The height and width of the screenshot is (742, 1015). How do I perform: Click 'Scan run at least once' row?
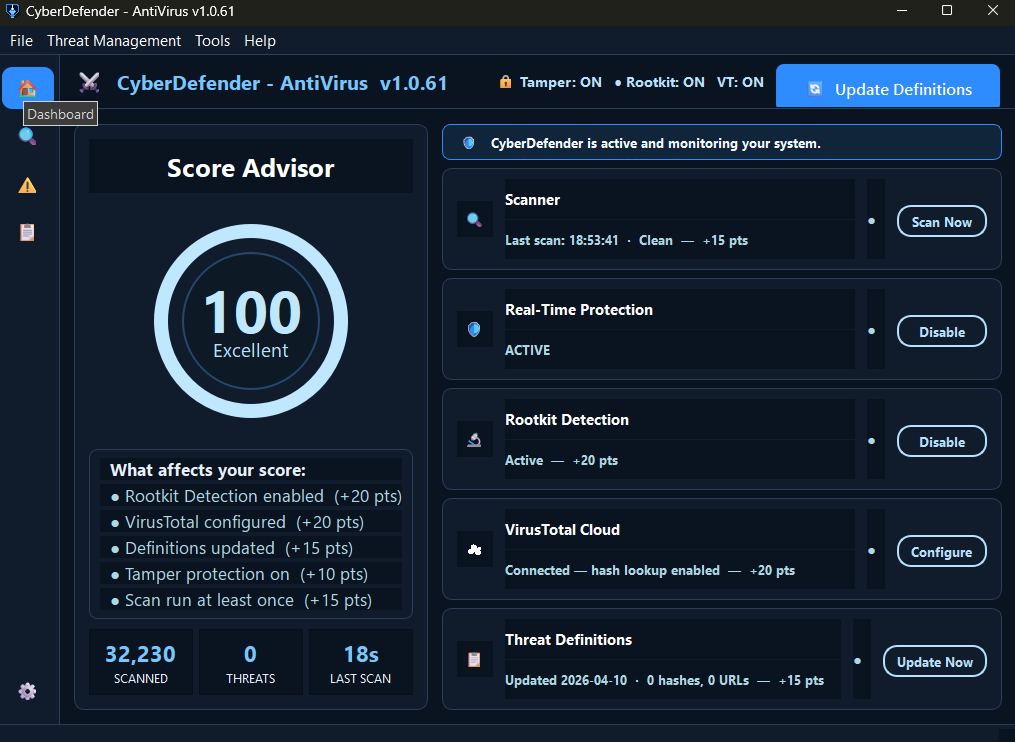251,600
